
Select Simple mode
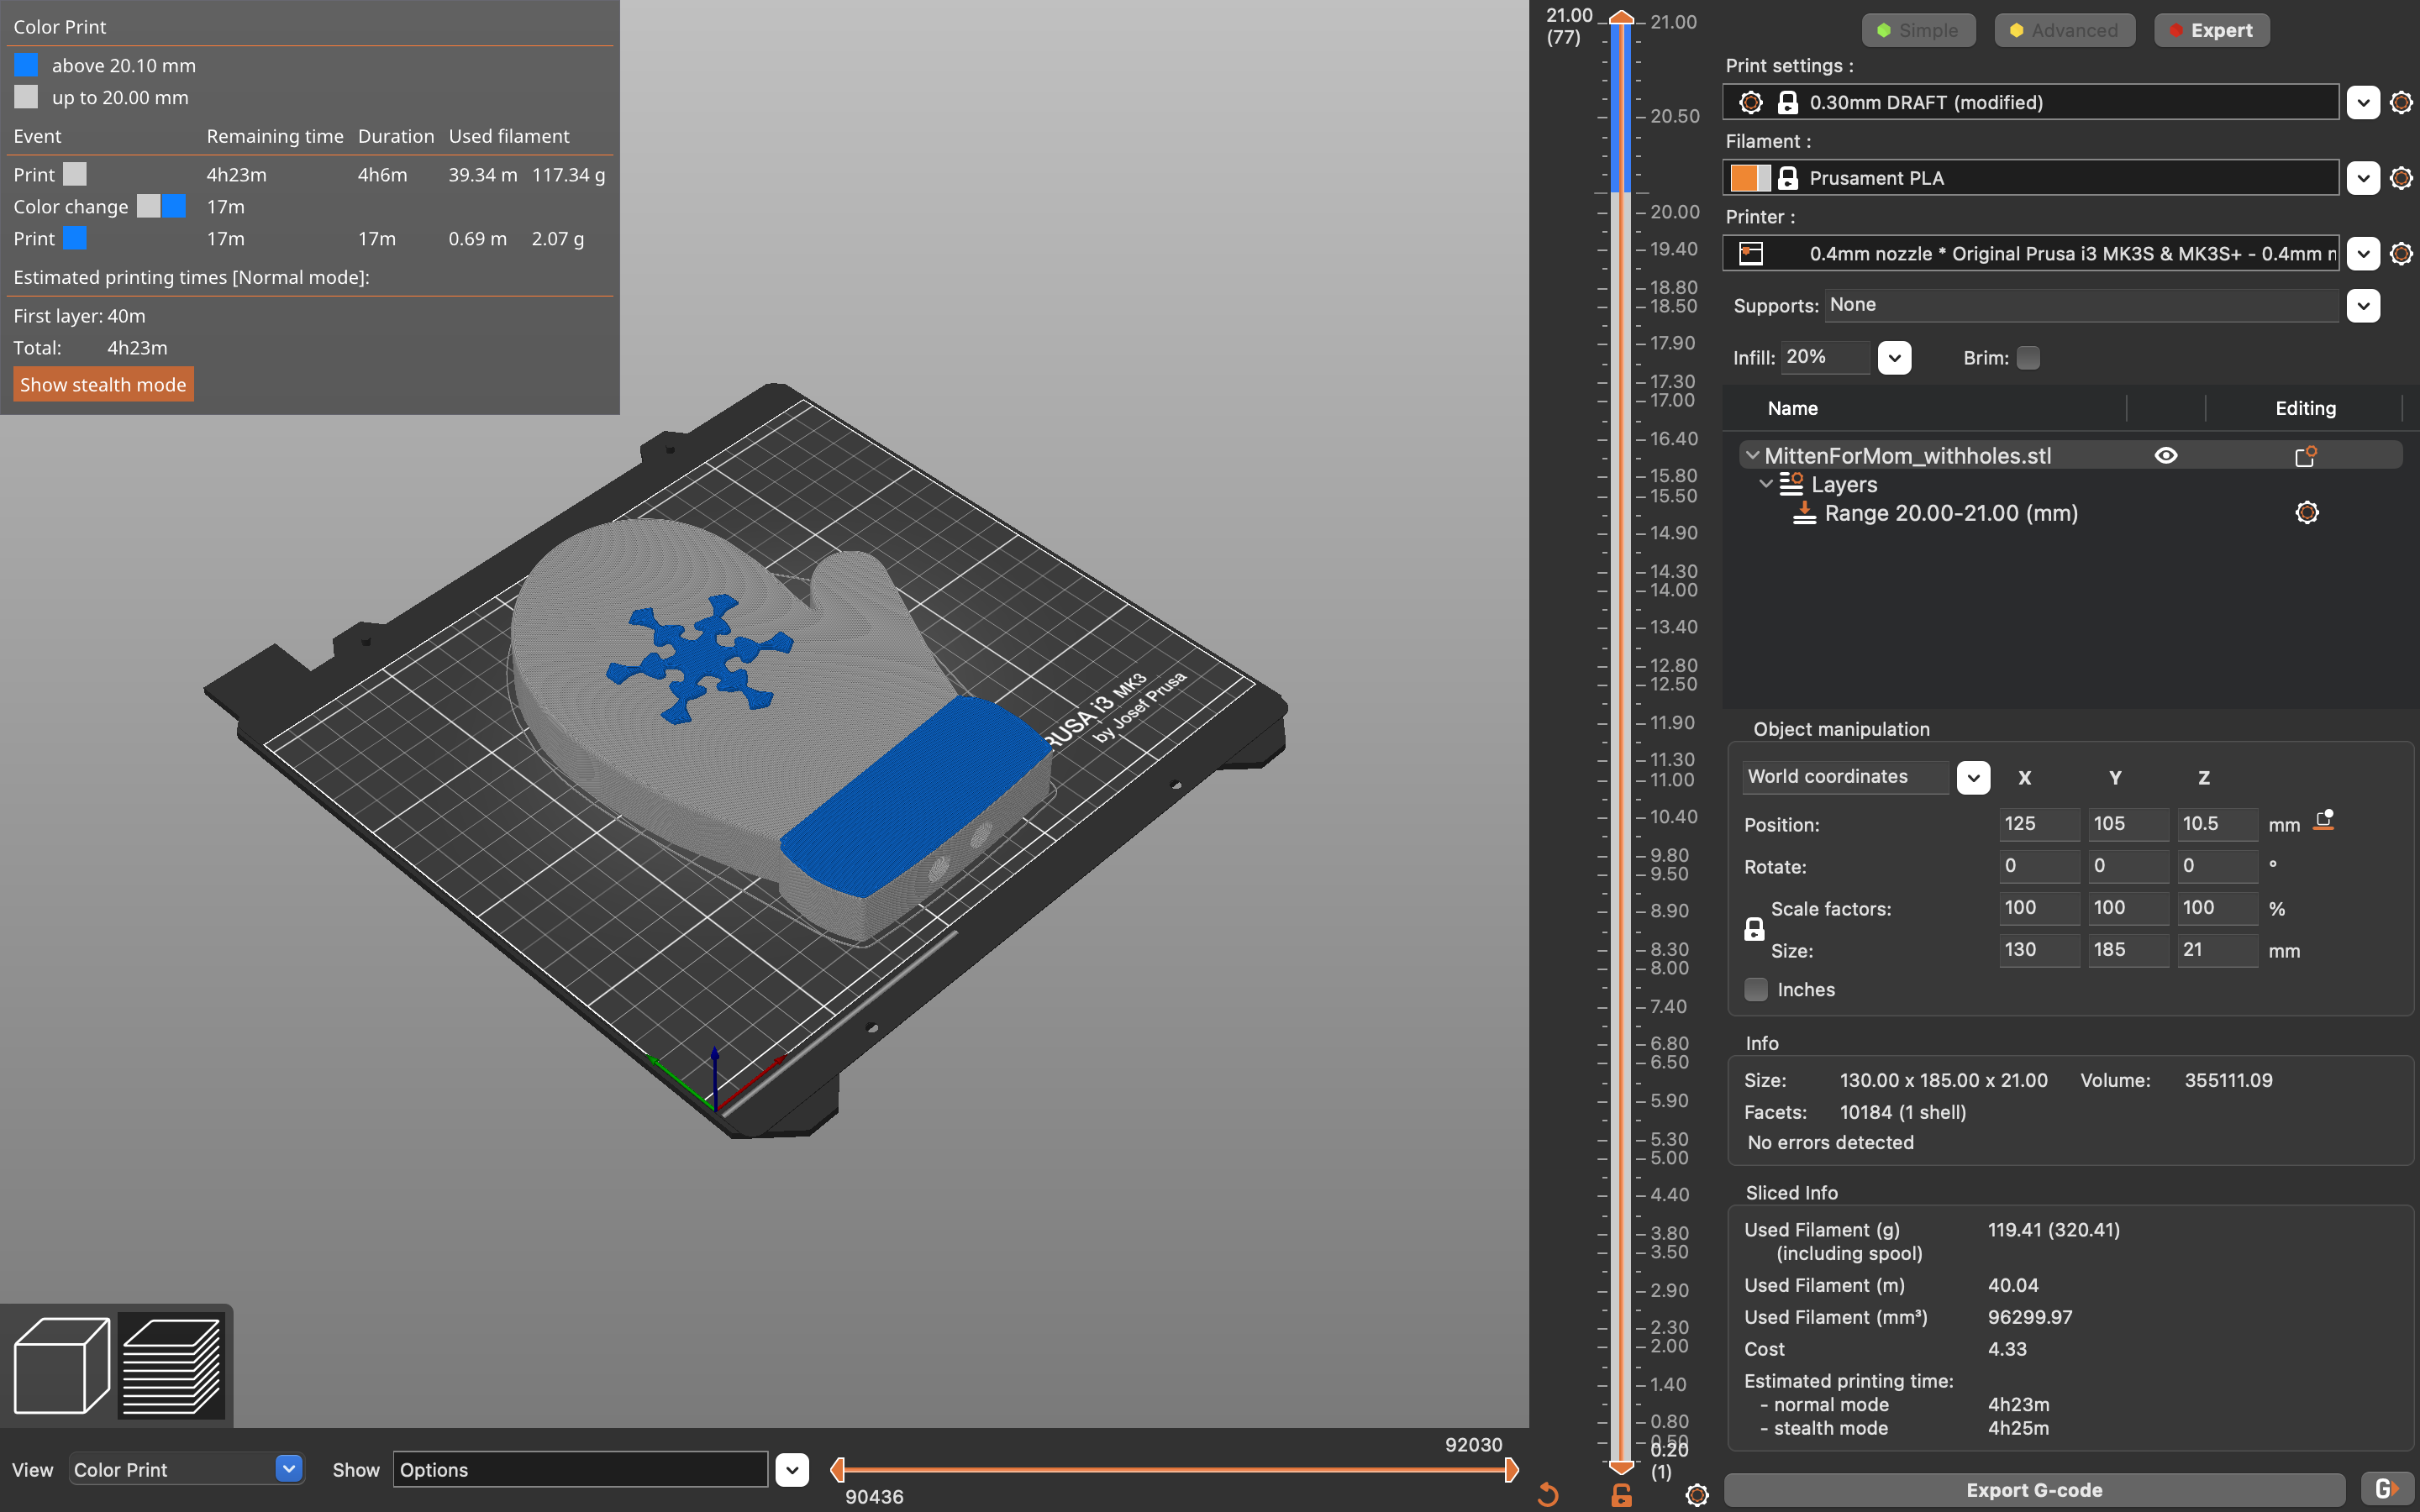1918,30
